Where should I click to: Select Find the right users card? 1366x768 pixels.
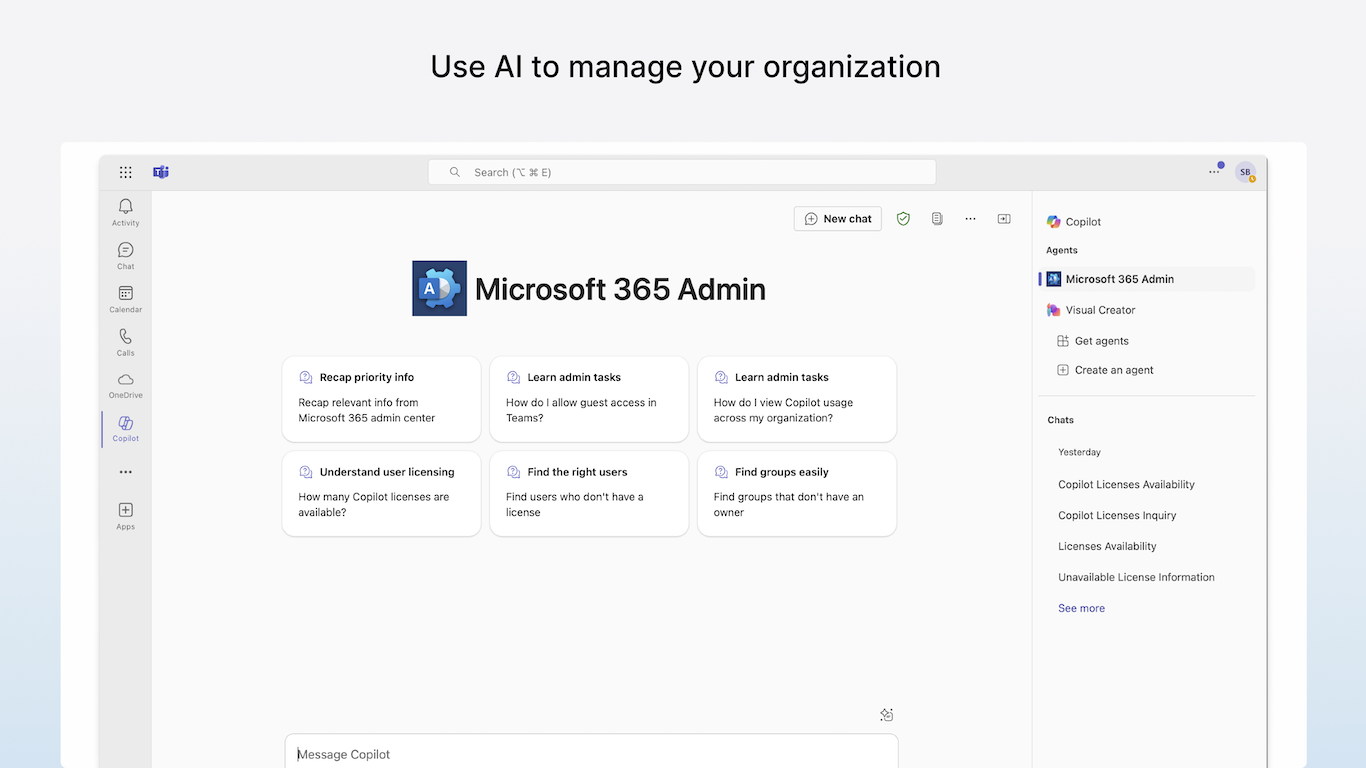click(x=589, y=494)
